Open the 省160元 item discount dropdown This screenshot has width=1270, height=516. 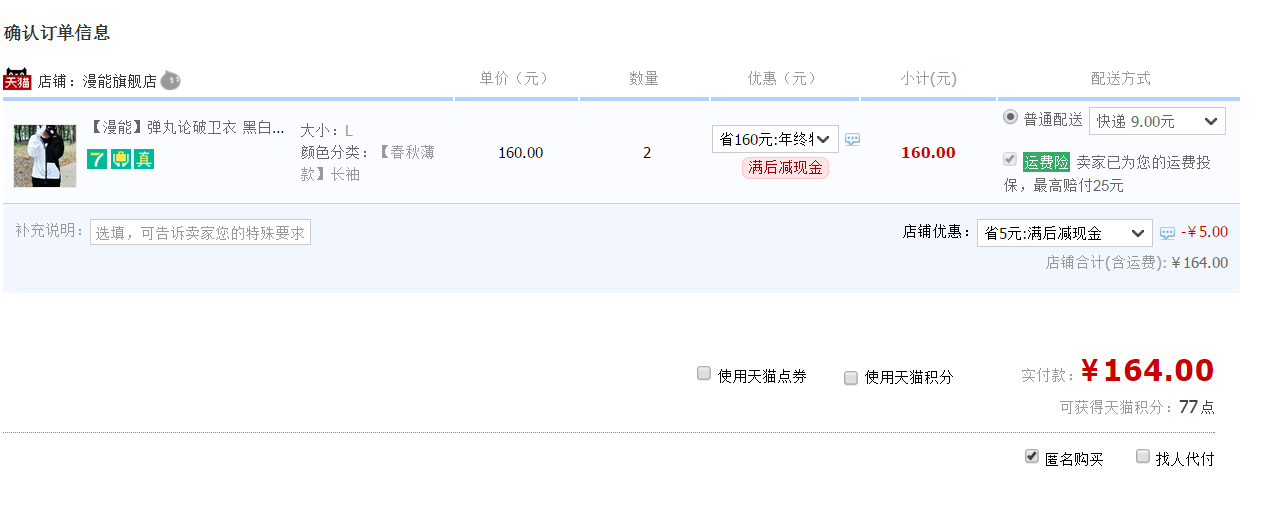coord(775,139)
